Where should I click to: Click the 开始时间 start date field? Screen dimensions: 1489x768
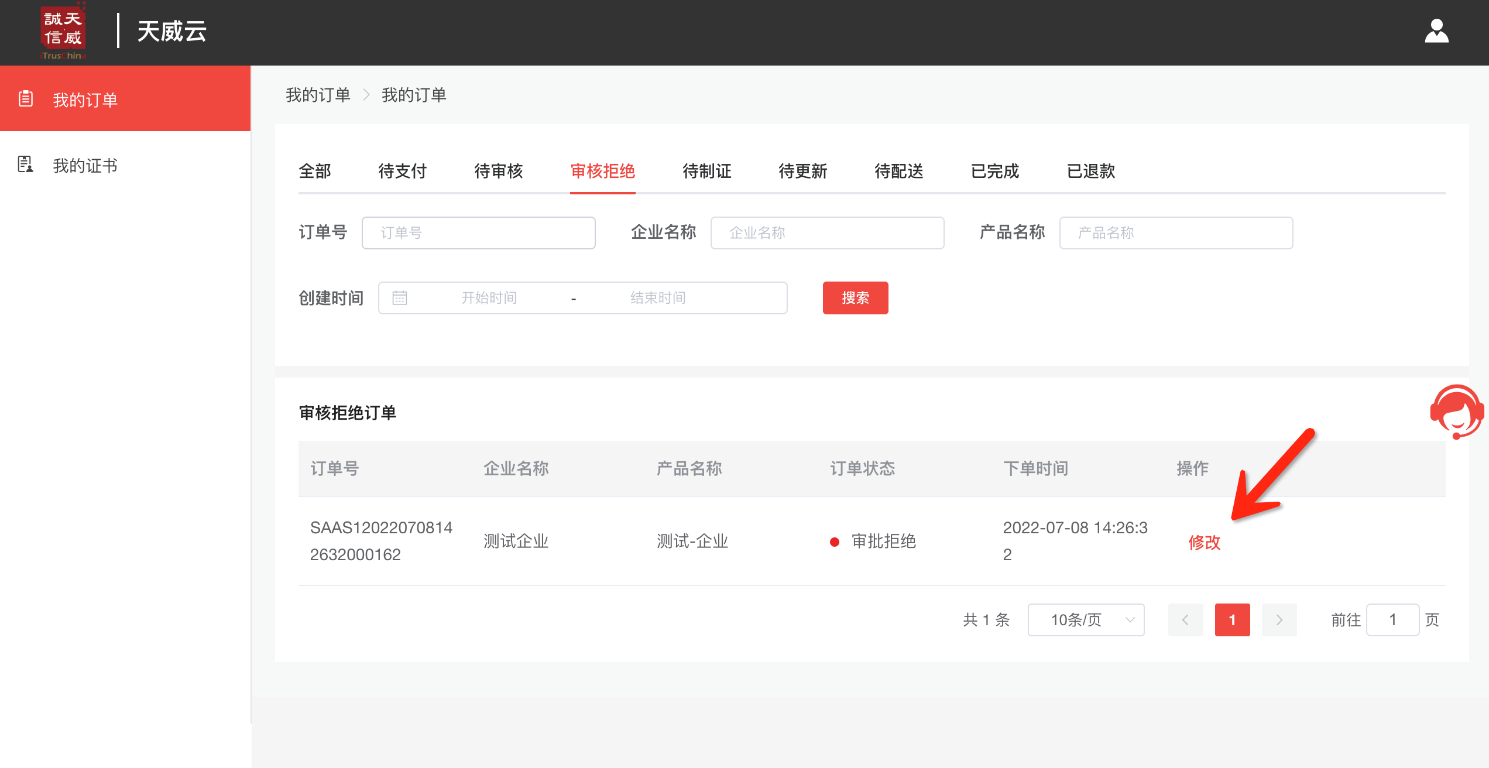pos(489,298)
